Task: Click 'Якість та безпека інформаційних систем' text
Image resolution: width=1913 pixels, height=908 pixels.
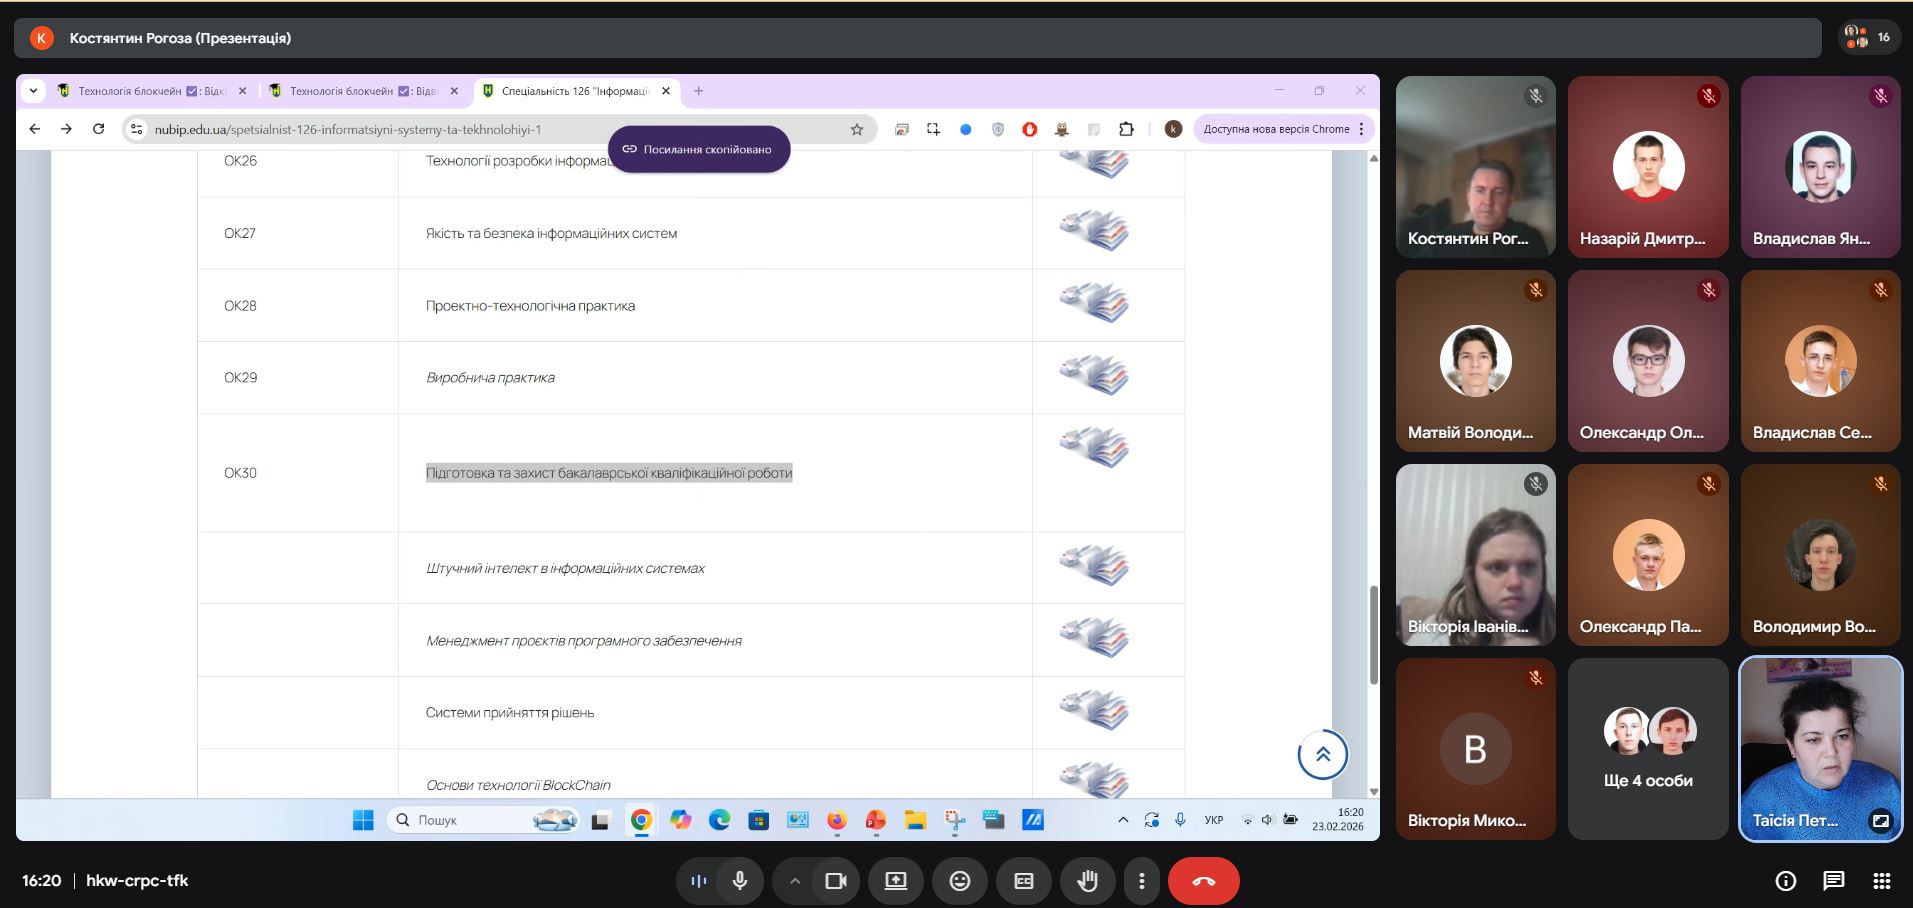Action: click(x=551, y=233)
